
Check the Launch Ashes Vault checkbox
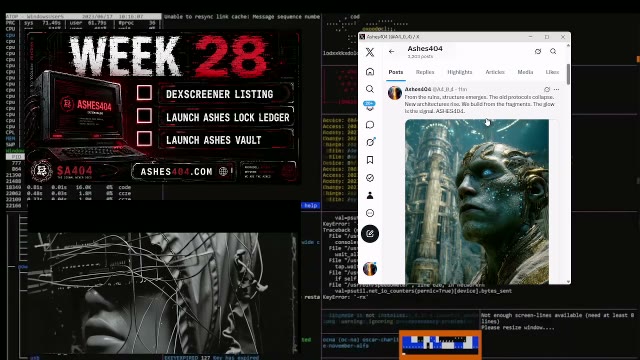pyautogui.click(x=144, y=139)
